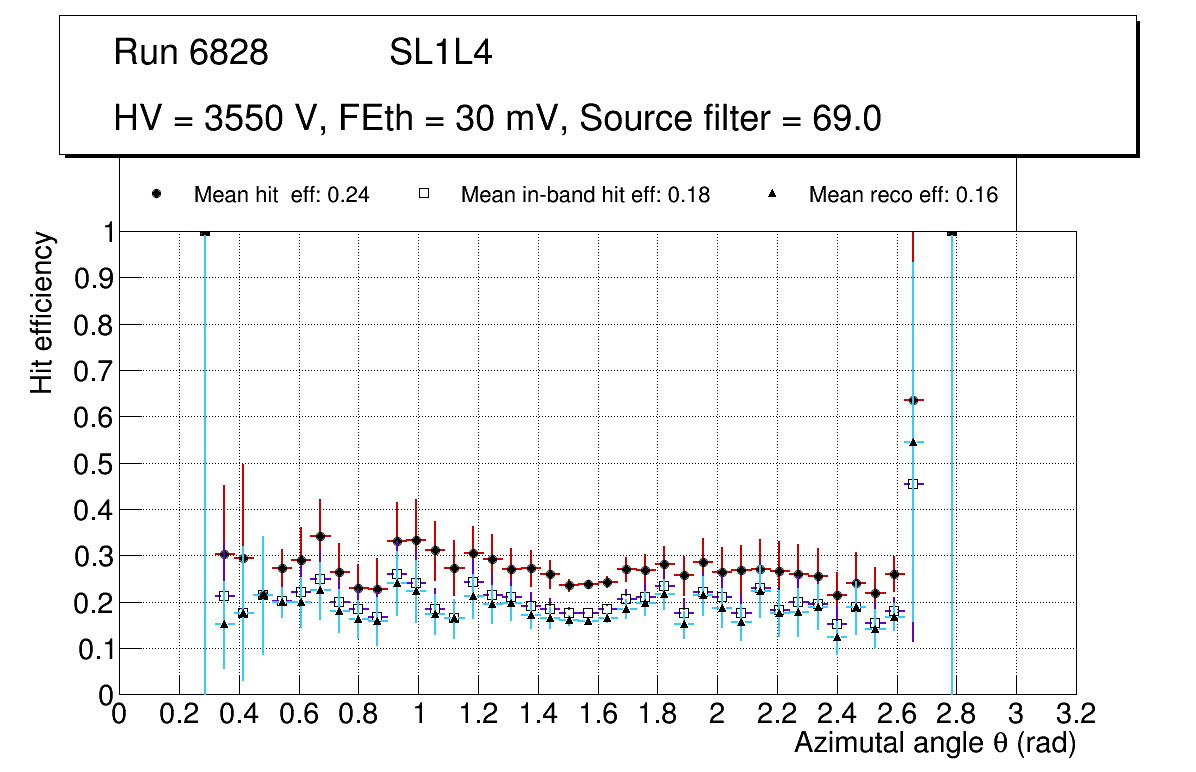Click the '3.2' x-axis tick label
Screen dimensions: 1196x772
coord(1077,714)
